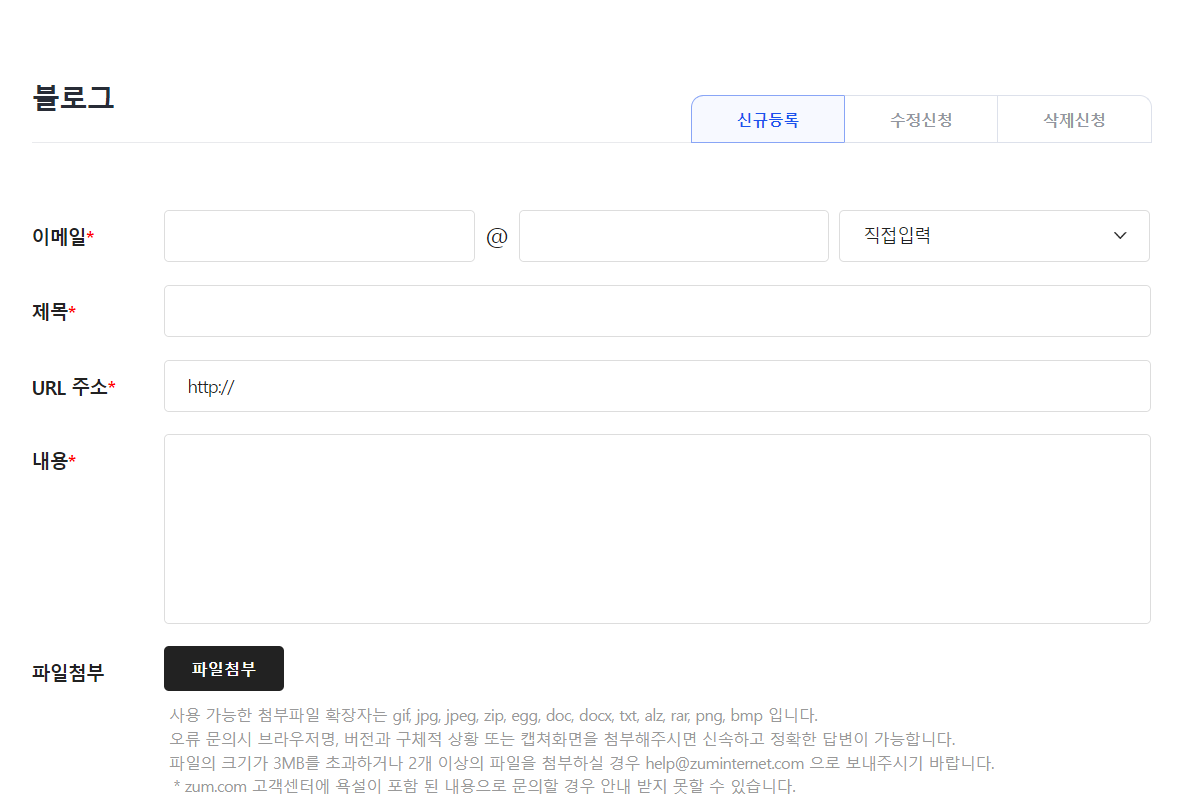Click the email ID input field
Viewport: 1198px width, 807px height.
(x=319, y=236)
